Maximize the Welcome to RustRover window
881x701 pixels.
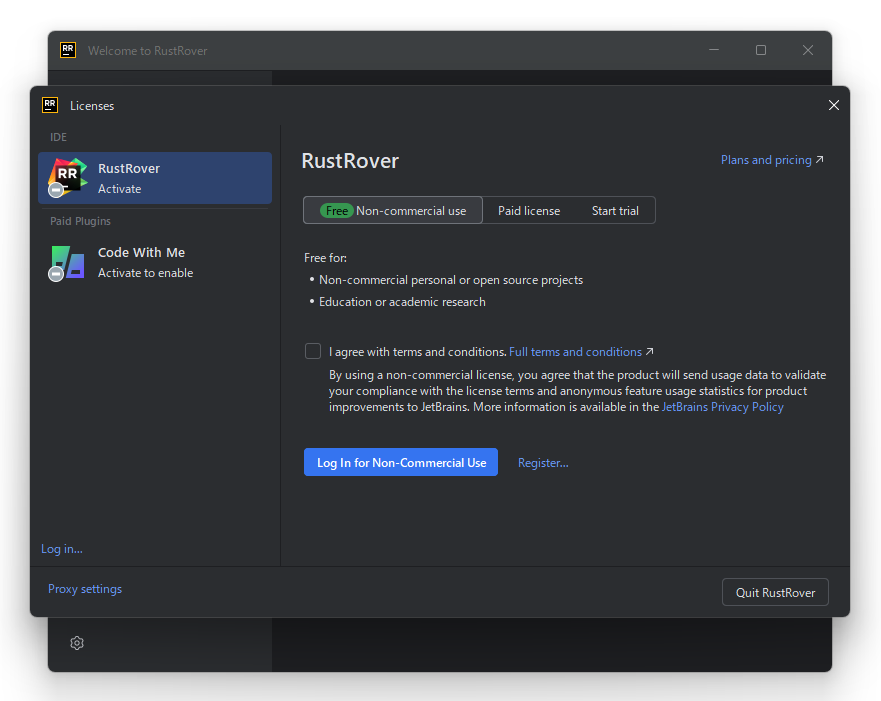pyautogui.click(x=761, y=50)
